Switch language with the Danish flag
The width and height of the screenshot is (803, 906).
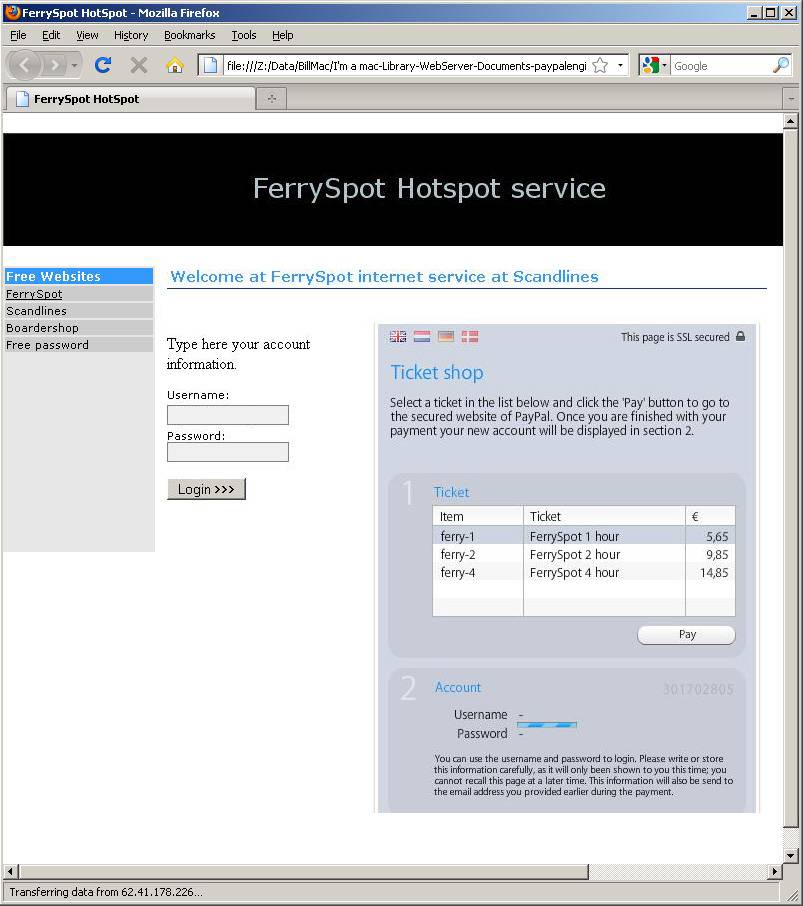pos(470,336)
